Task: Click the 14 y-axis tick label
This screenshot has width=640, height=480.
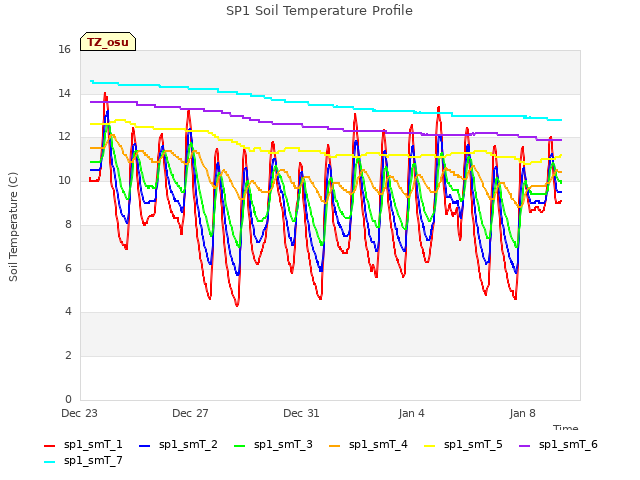Action: pos(64,93)
